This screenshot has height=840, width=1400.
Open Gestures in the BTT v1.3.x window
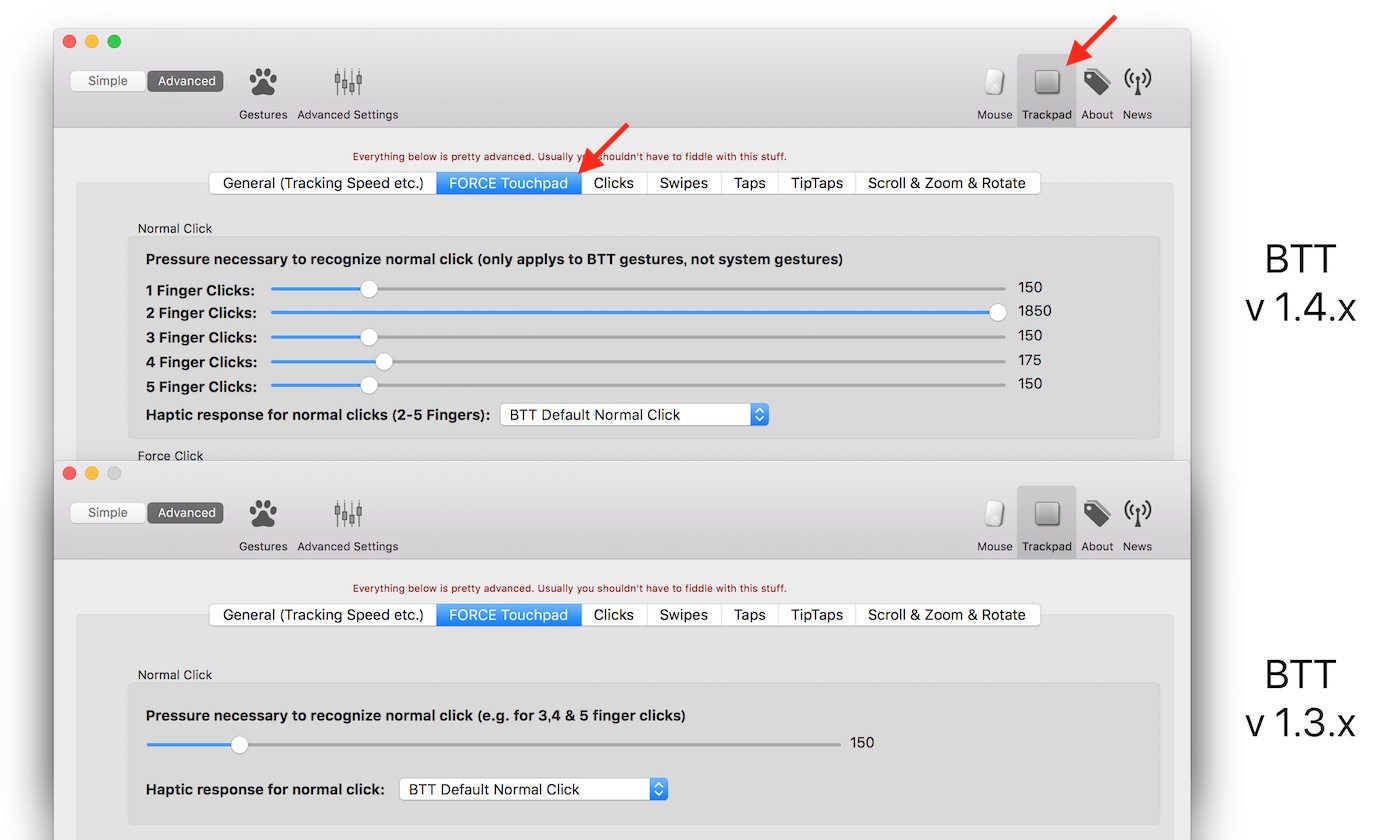263,526
